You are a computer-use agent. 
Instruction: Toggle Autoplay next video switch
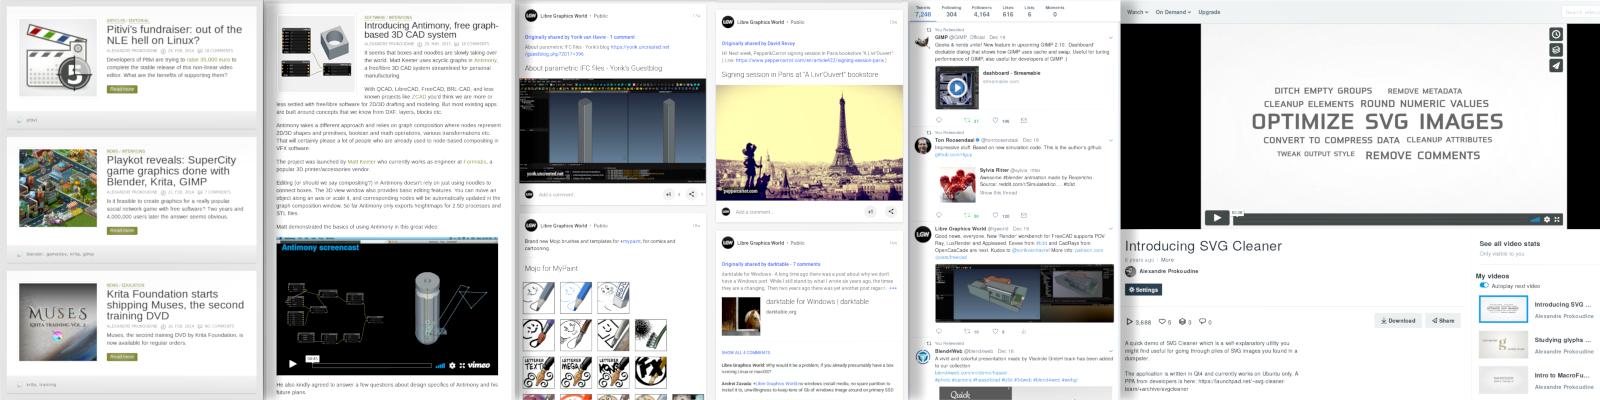pos(1484,286)
